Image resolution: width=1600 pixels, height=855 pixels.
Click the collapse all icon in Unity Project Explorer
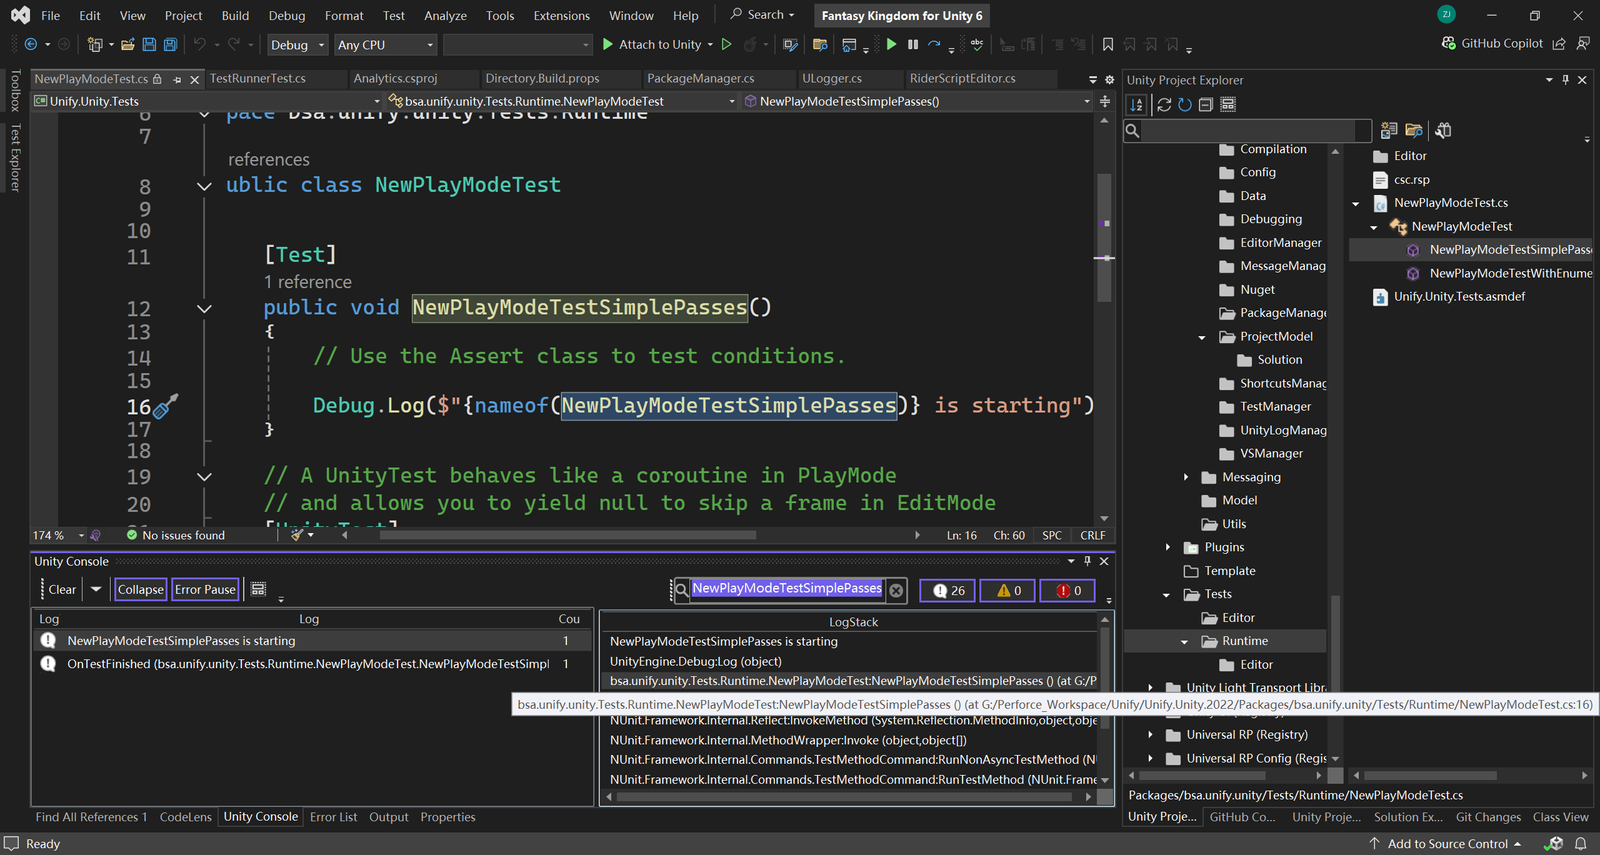coord(1206,105)
